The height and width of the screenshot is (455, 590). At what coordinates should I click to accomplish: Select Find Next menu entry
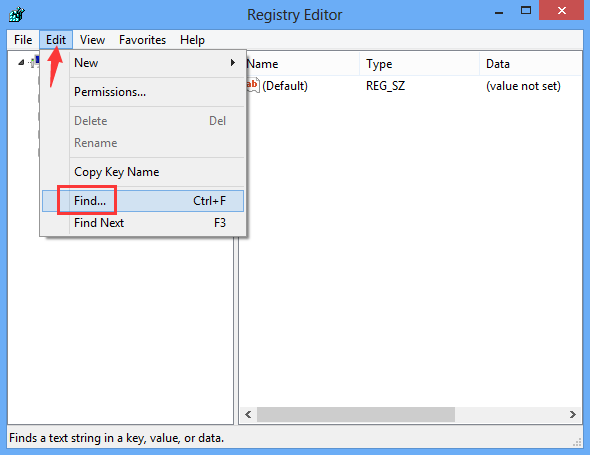[x=143, y=223]
